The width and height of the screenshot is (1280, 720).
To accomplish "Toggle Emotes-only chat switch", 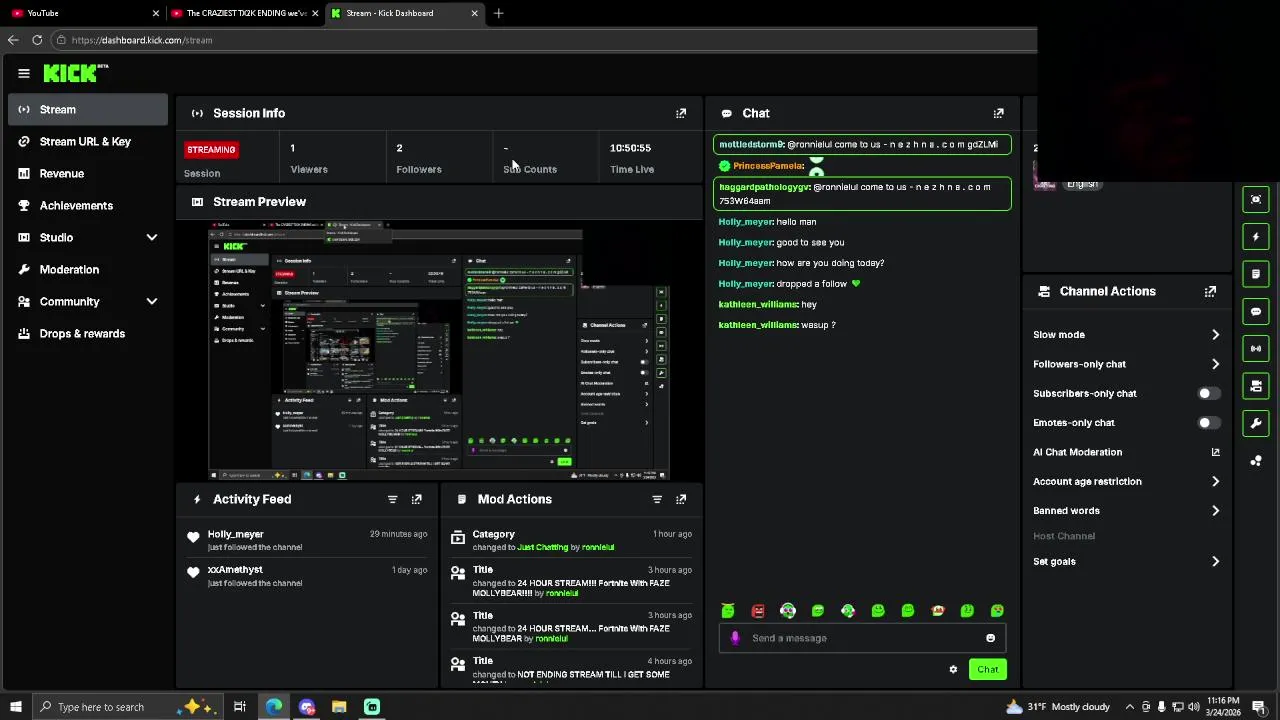I will pyautogui.click(x=1209, y=423).
